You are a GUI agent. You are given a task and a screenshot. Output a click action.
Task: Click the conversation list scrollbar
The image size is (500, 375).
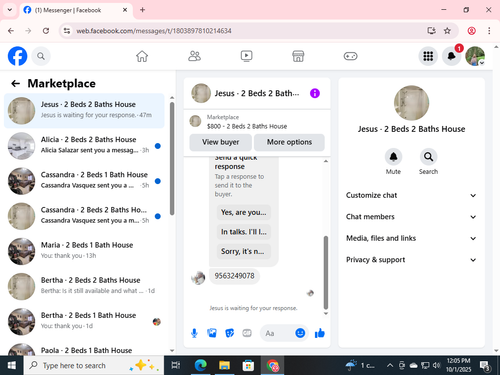pos(172,158)
